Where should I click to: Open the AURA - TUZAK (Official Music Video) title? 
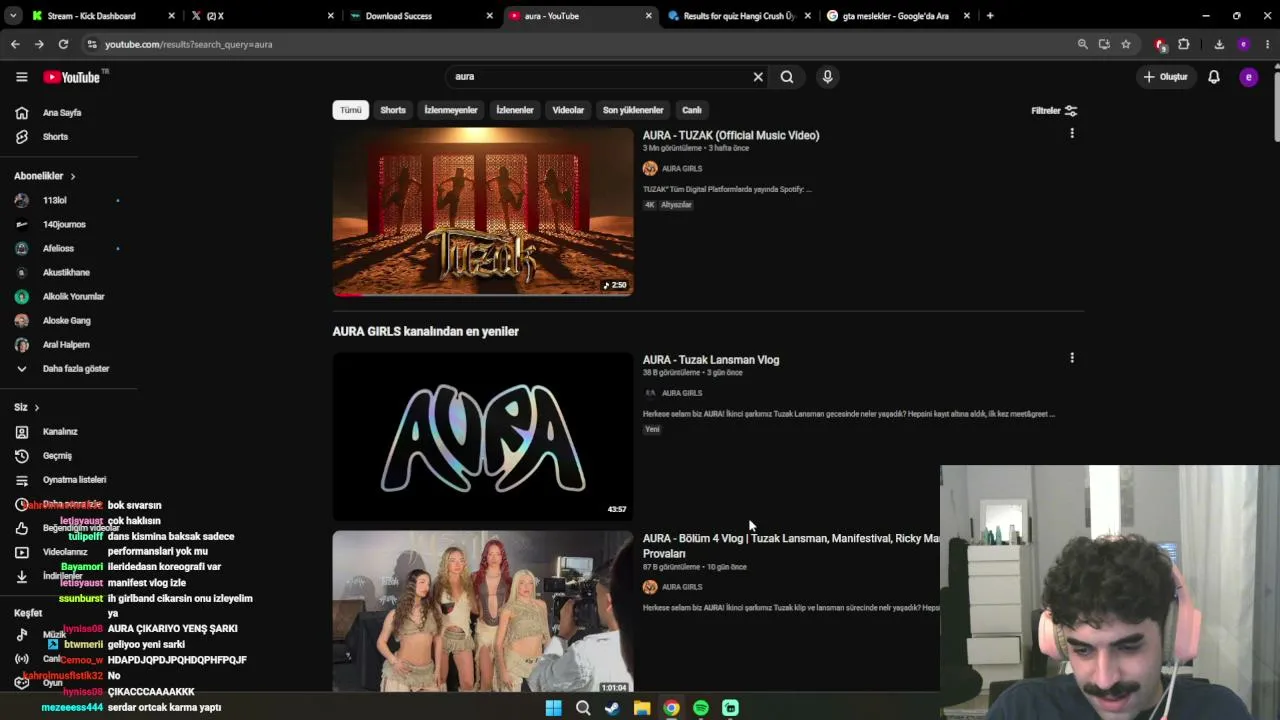tap(731, 136)
